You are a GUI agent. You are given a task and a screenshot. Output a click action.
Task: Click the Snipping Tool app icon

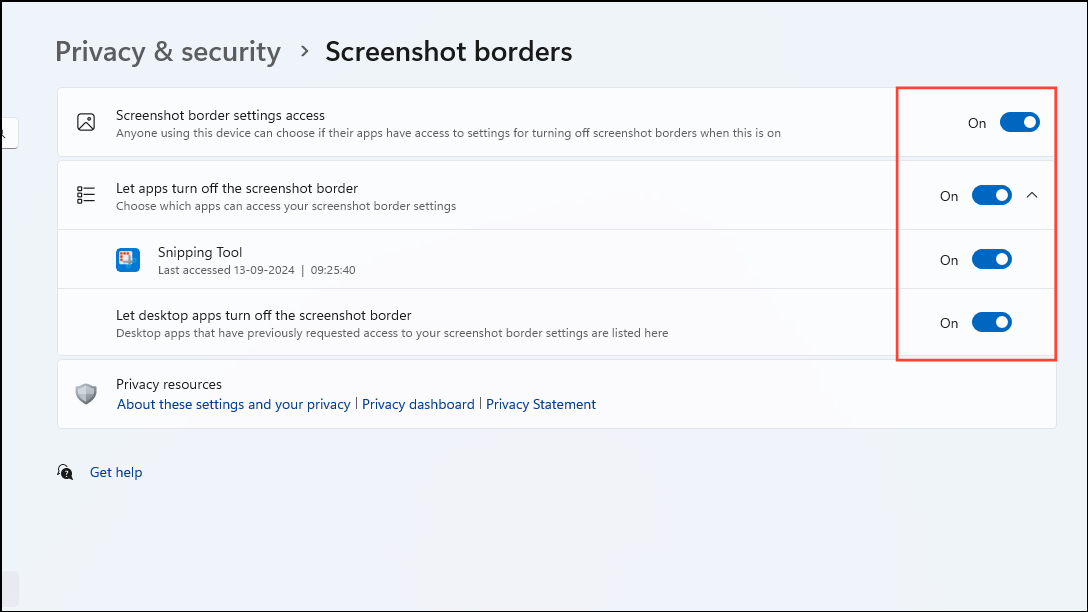(x=127, y=259)
